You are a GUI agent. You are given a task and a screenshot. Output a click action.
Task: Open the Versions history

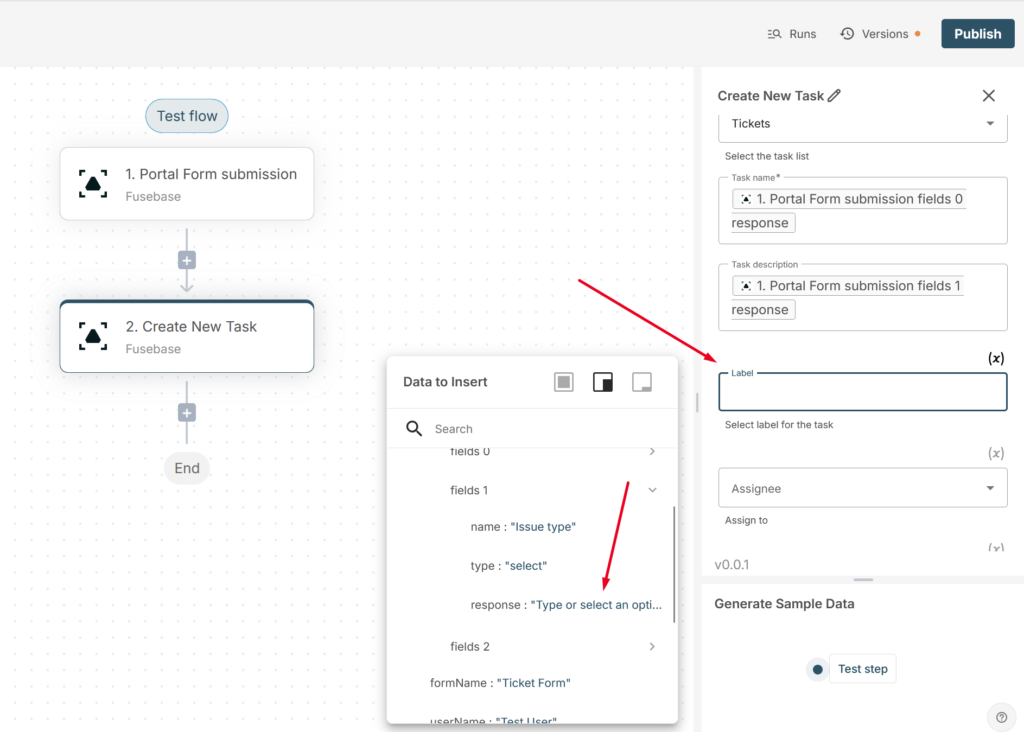click(x=880, y=34)
